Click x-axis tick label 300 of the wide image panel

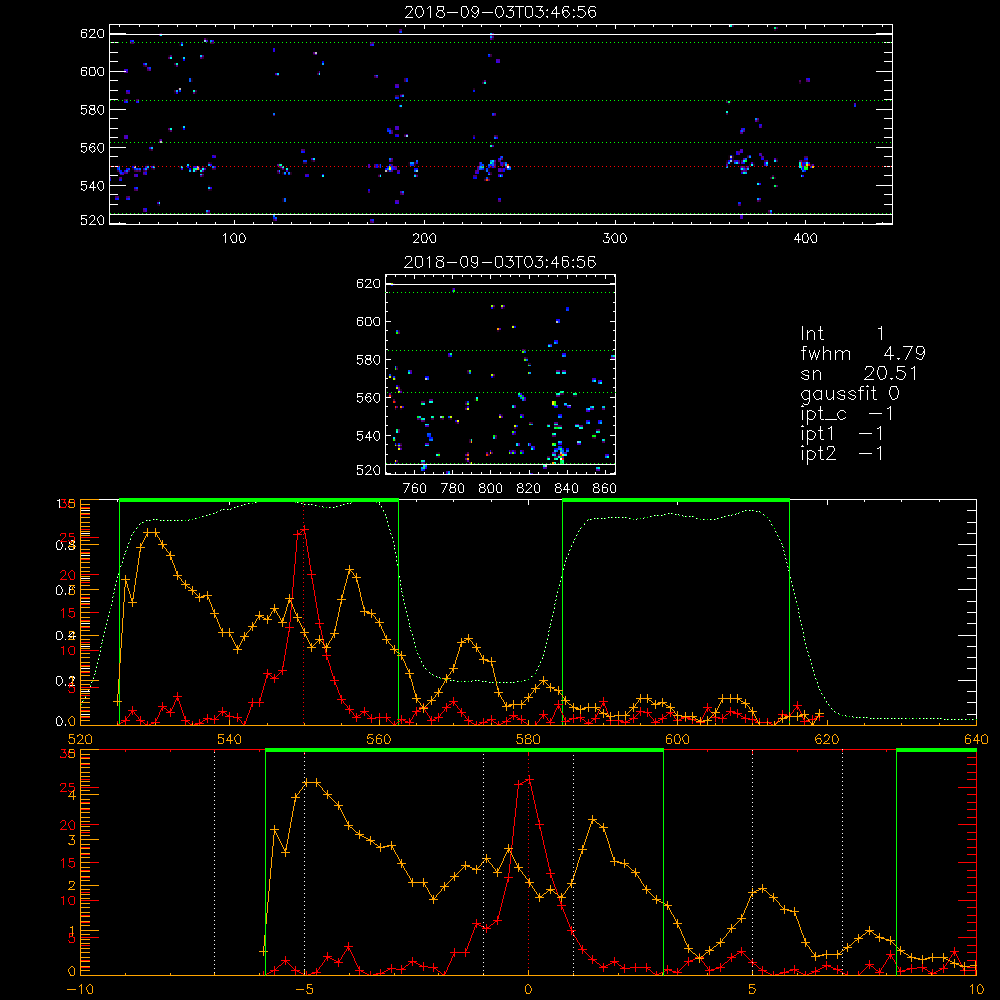tap(615, 239)
